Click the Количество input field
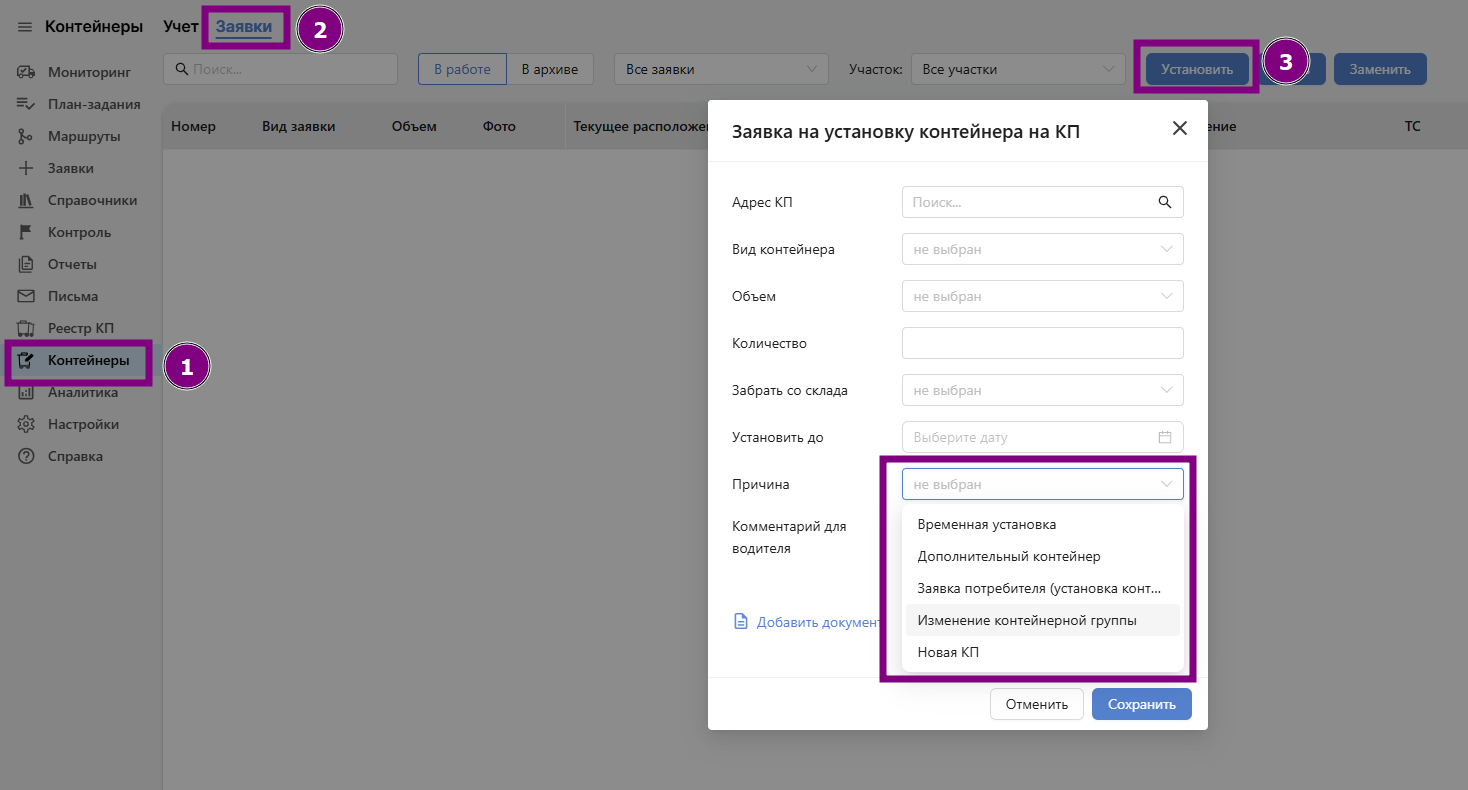This screenshot has width=1468, height=790. point(1042,343)
